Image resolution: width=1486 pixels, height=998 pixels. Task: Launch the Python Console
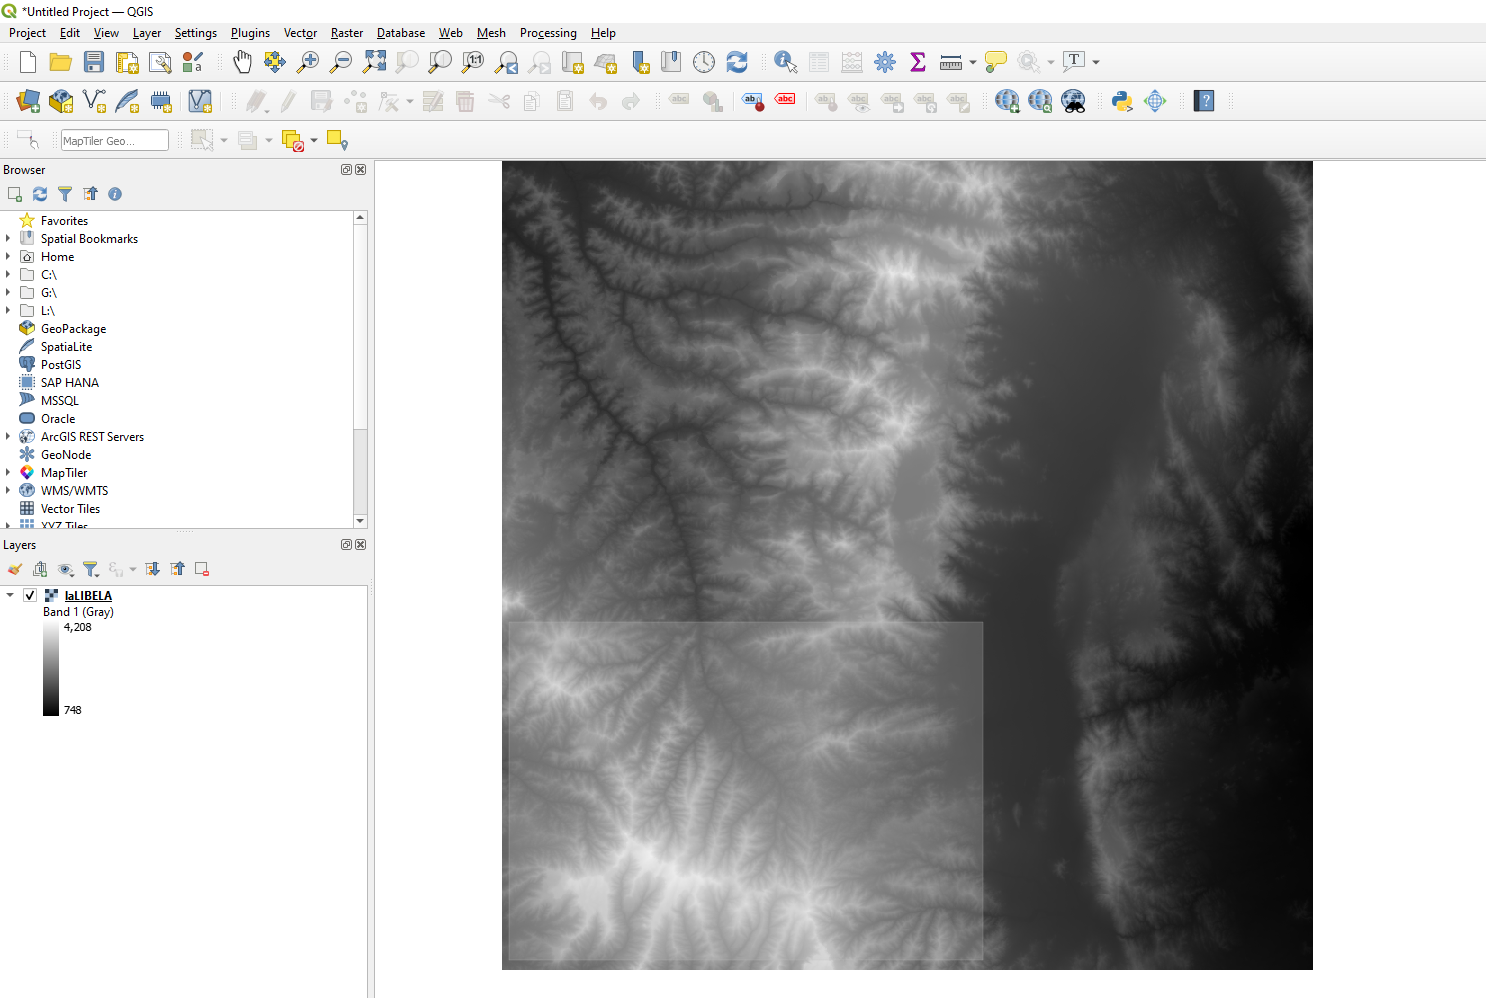(x=1121, y=101)
